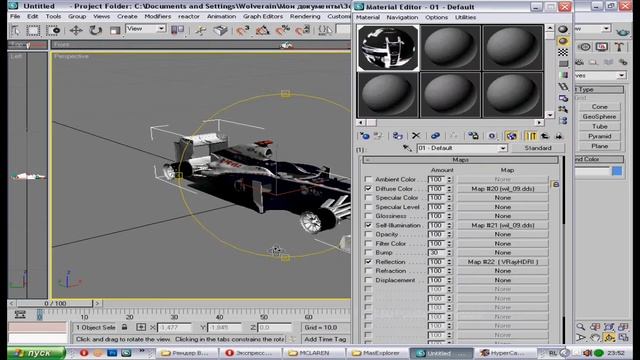This screenshot has width=640, height=360.
Task: Toggle Backlight icon in Material Editor
Action: coord(563,41)
